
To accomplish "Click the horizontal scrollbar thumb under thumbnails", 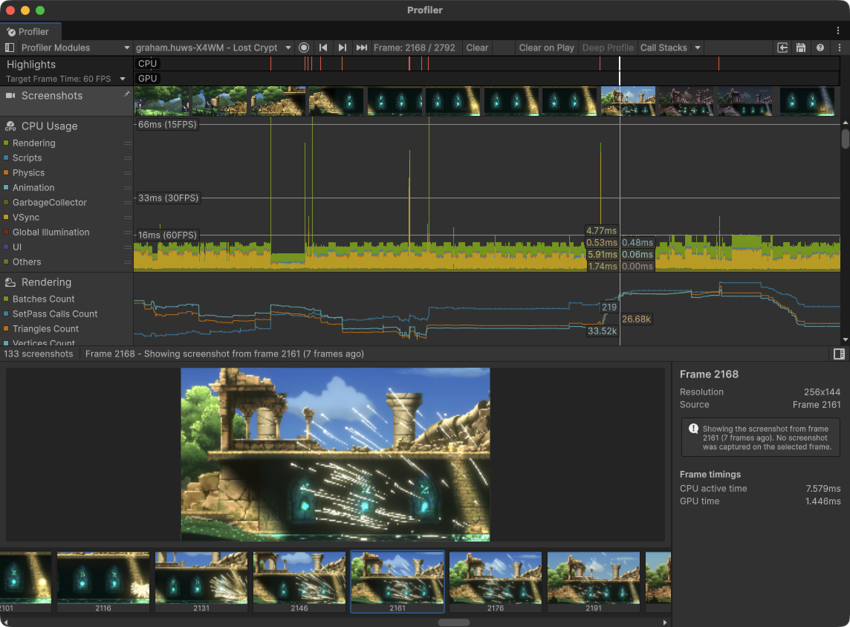I will click(x=454, y=622).
